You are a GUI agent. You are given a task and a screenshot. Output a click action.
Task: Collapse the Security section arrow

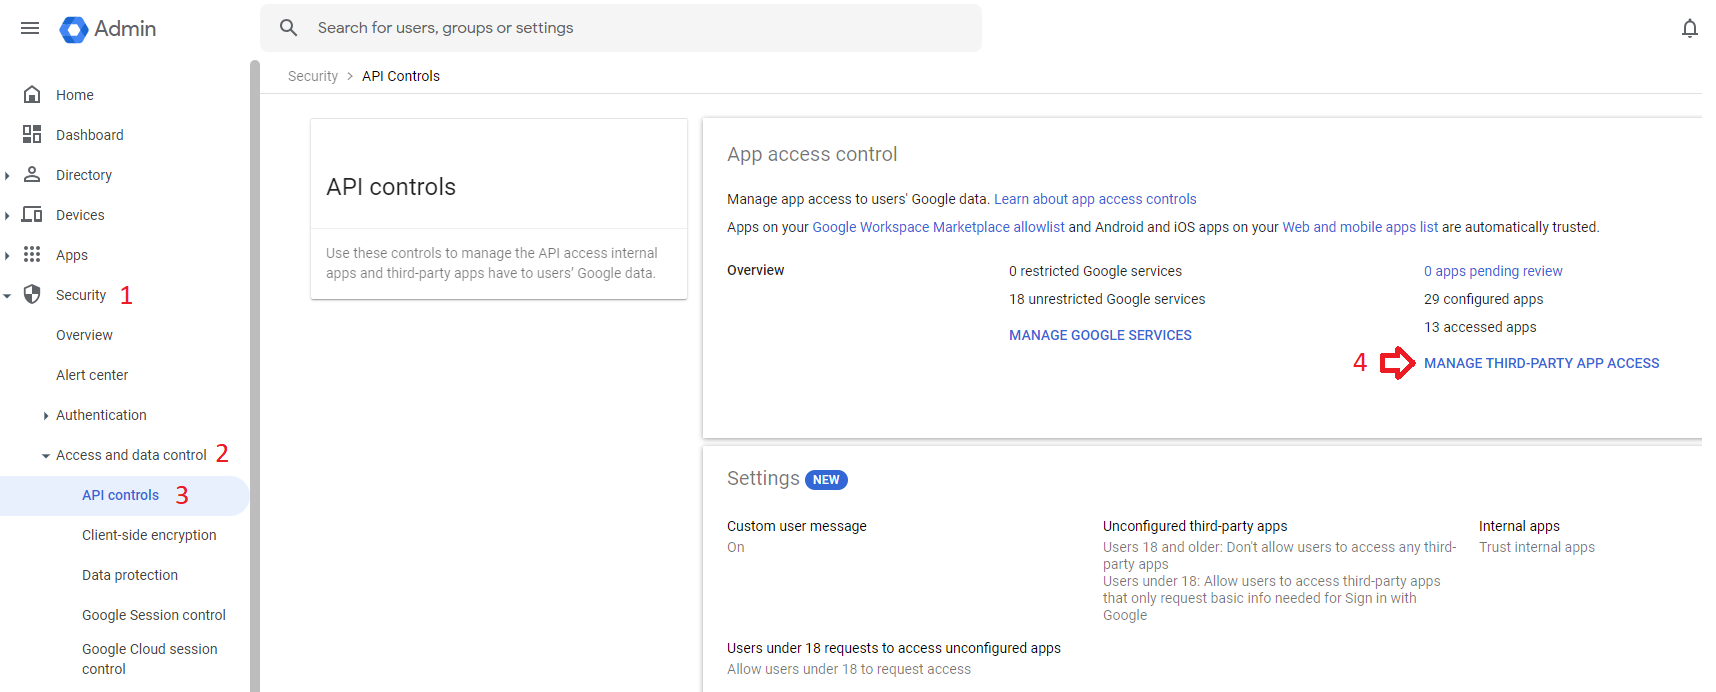(7, 295)
